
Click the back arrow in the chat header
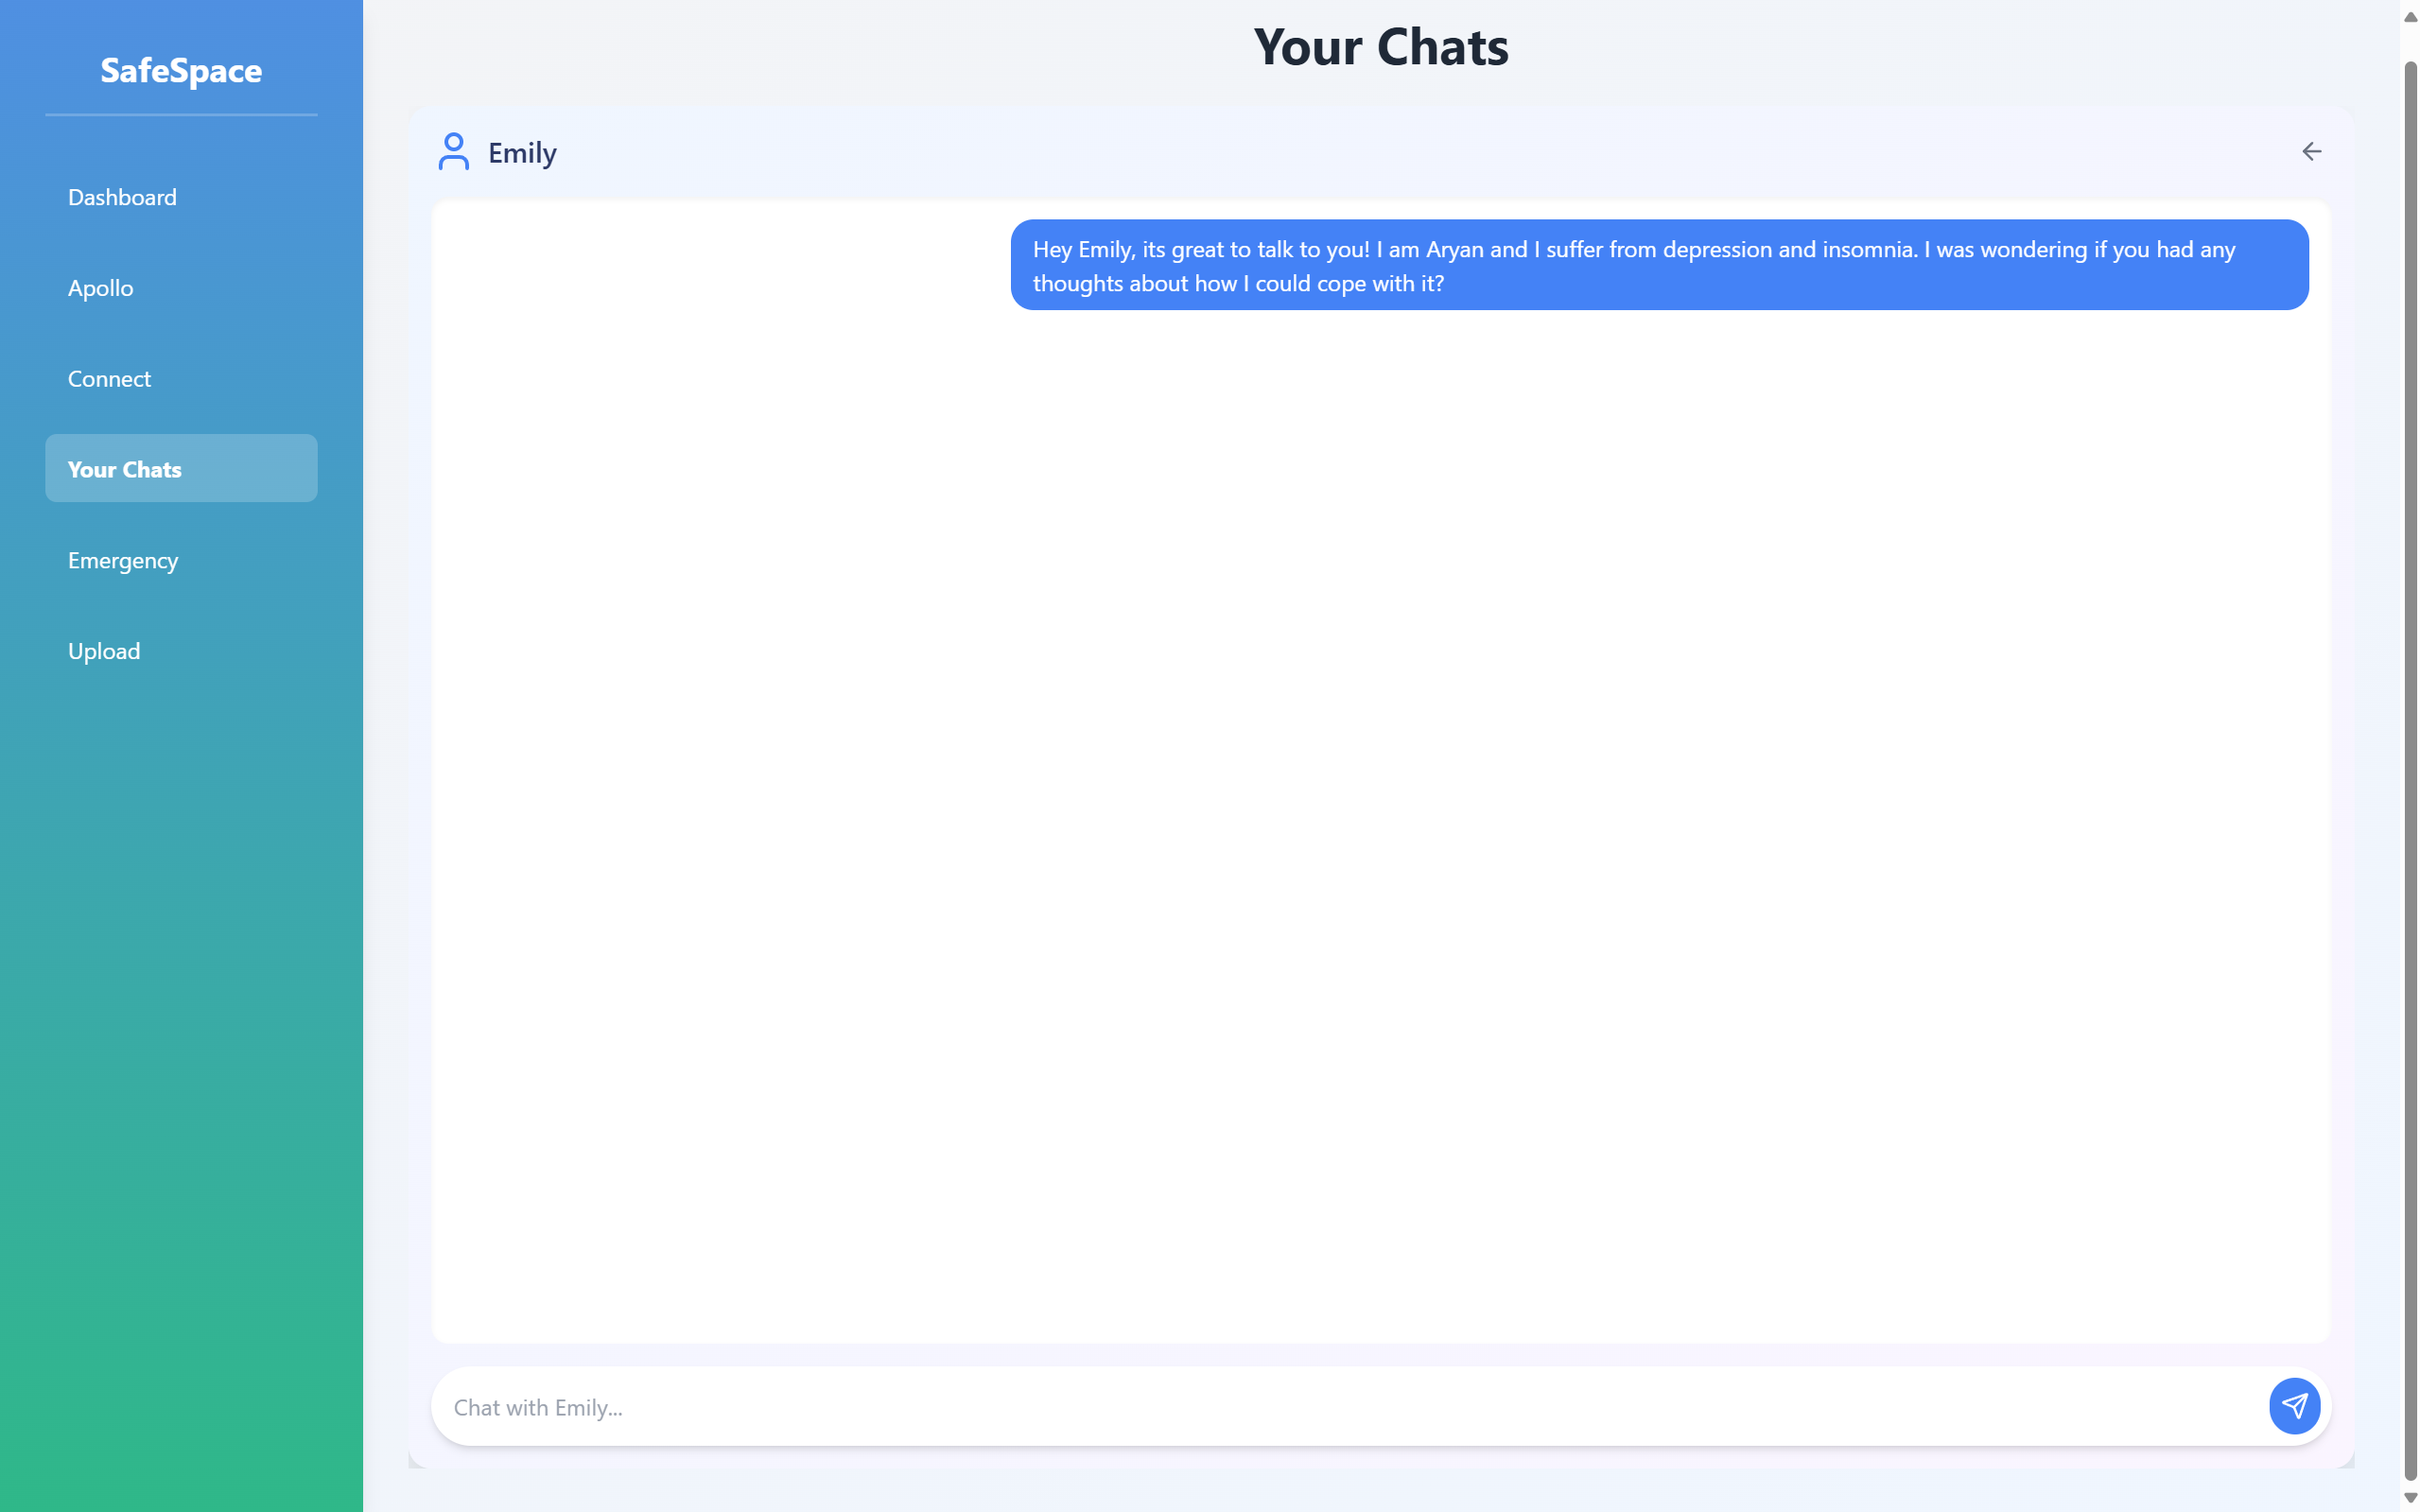point(2311,151)
